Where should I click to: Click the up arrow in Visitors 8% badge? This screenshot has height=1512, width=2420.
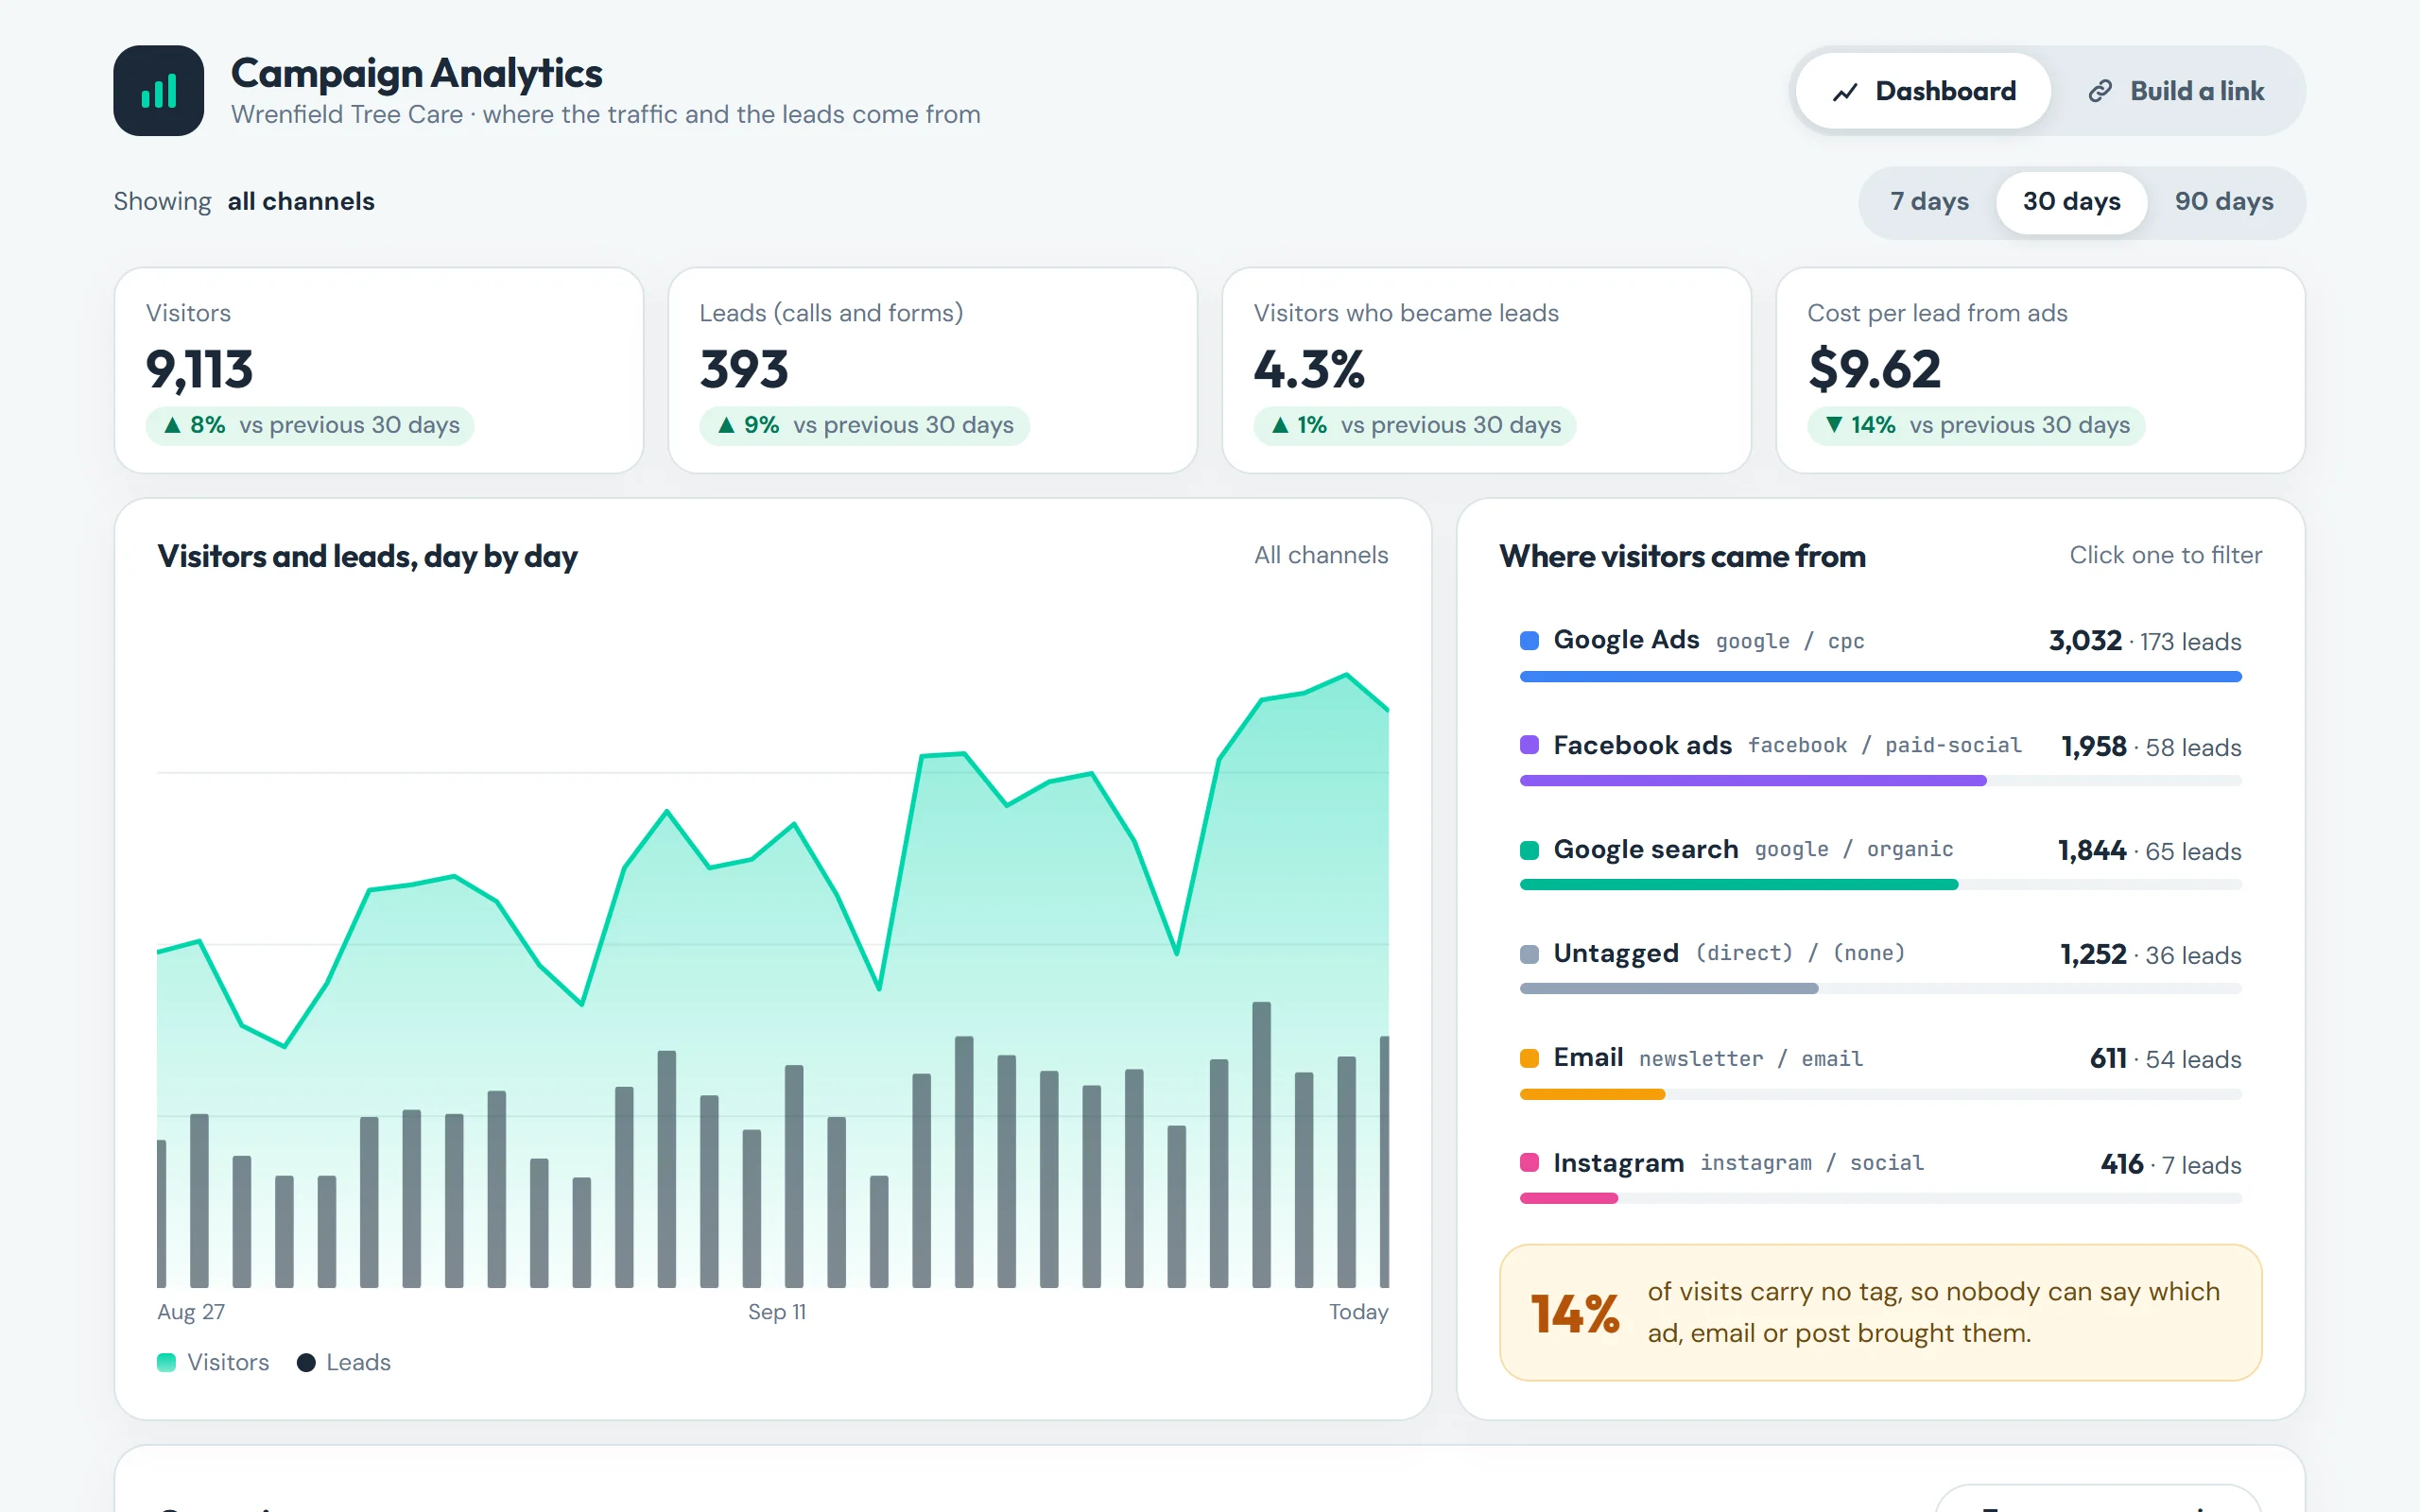[172, 425]
